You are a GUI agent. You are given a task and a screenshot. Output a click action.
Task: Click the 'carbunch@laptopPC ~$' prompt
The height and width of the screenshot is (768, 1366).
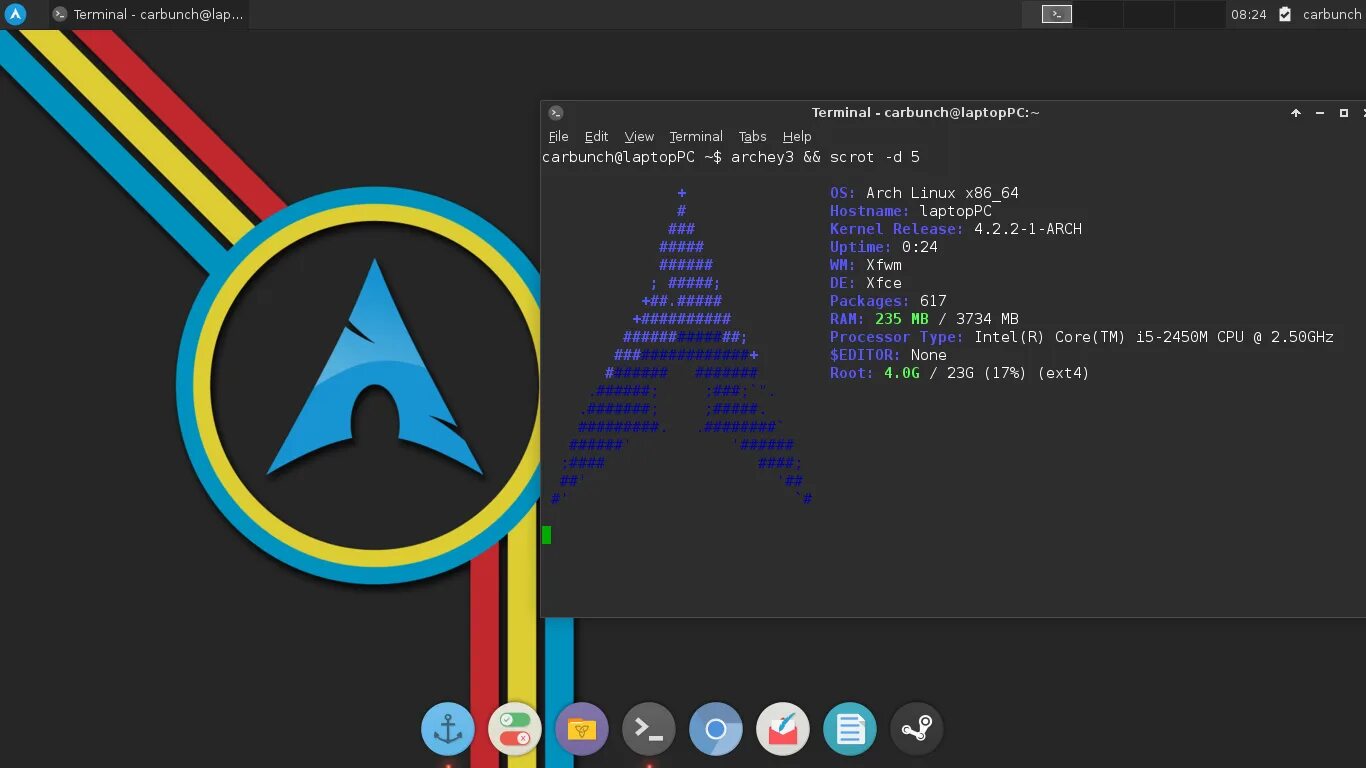(x=632, y=157)
